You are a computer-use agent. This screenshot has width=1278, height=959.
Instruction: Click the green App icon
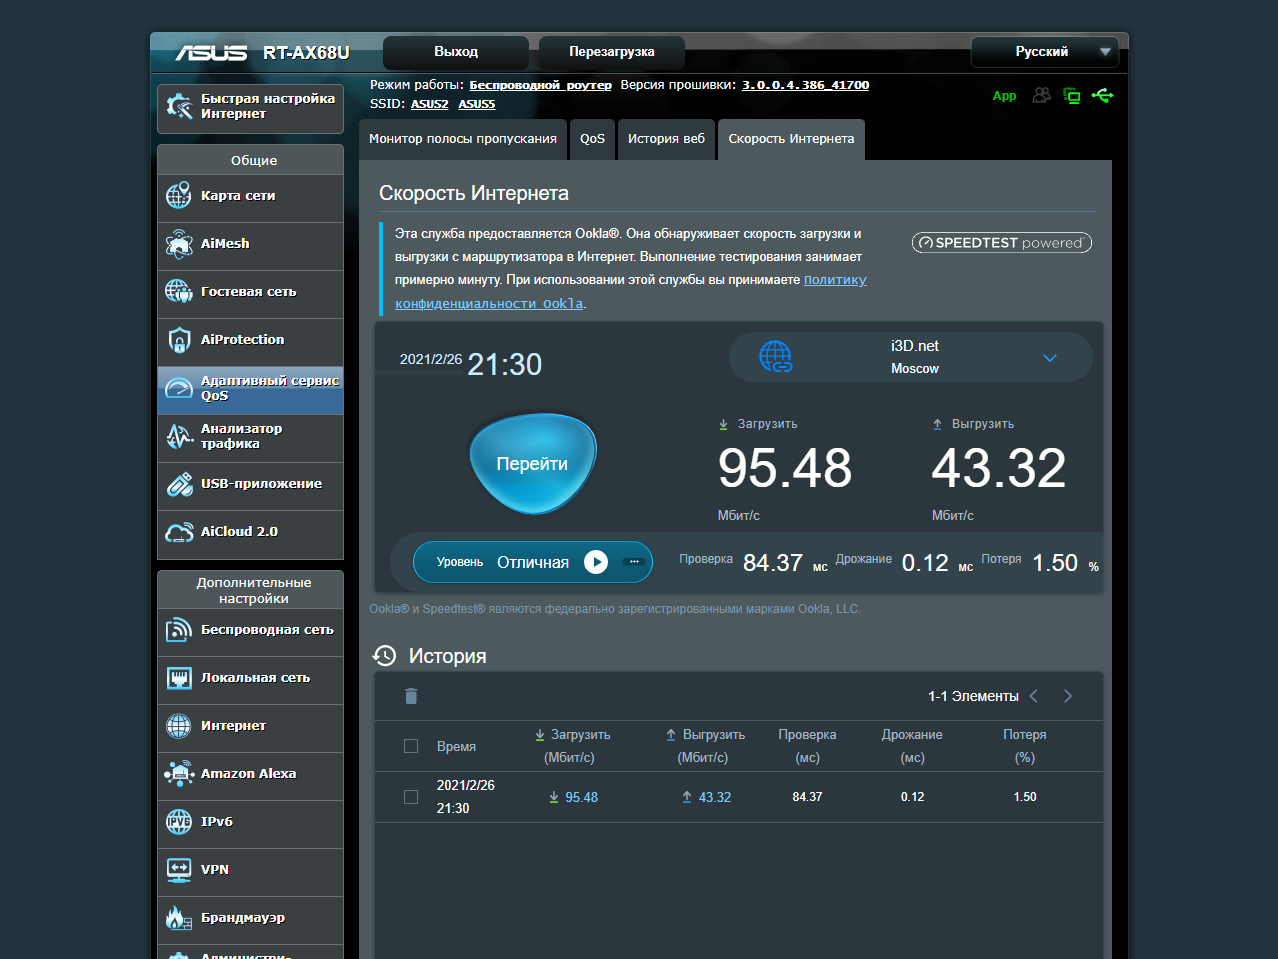(1004, 96)
